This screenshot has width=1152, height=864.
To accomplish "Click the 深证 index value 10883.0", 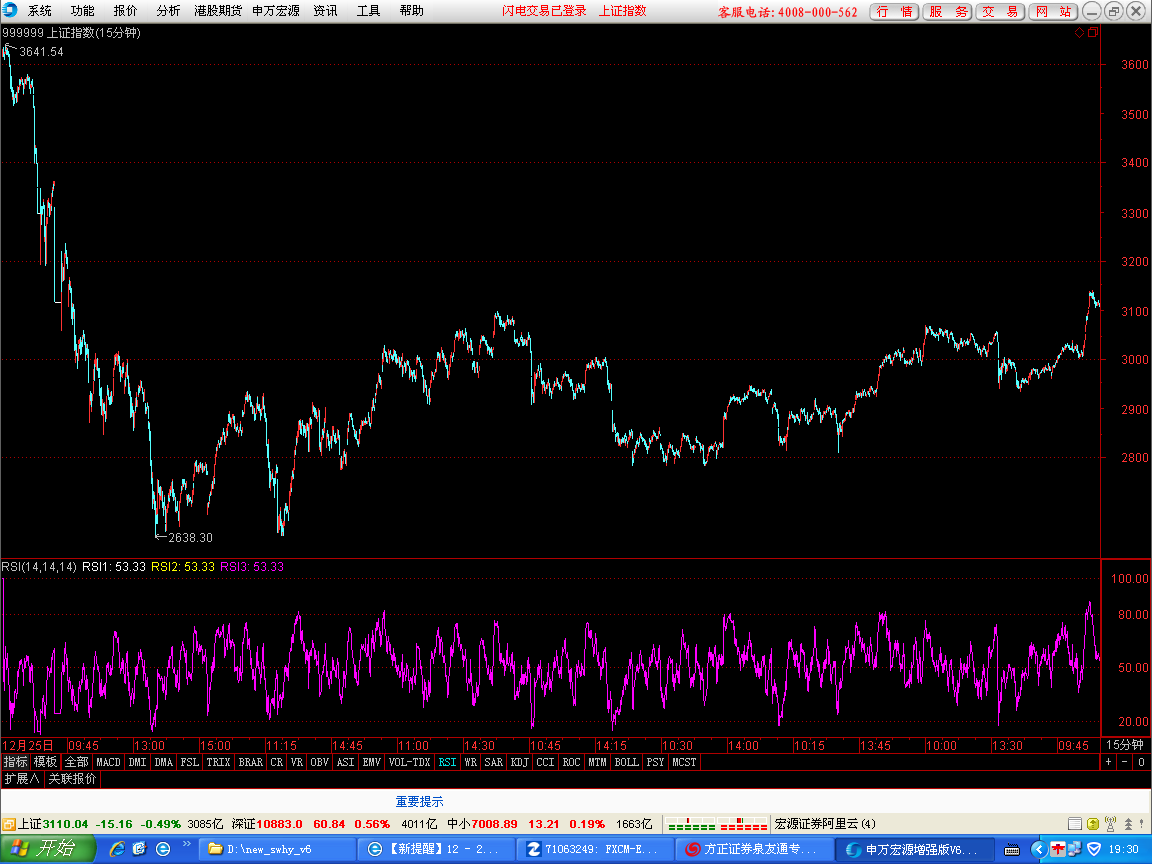I will pyautogui.click(x=279, y=824).
